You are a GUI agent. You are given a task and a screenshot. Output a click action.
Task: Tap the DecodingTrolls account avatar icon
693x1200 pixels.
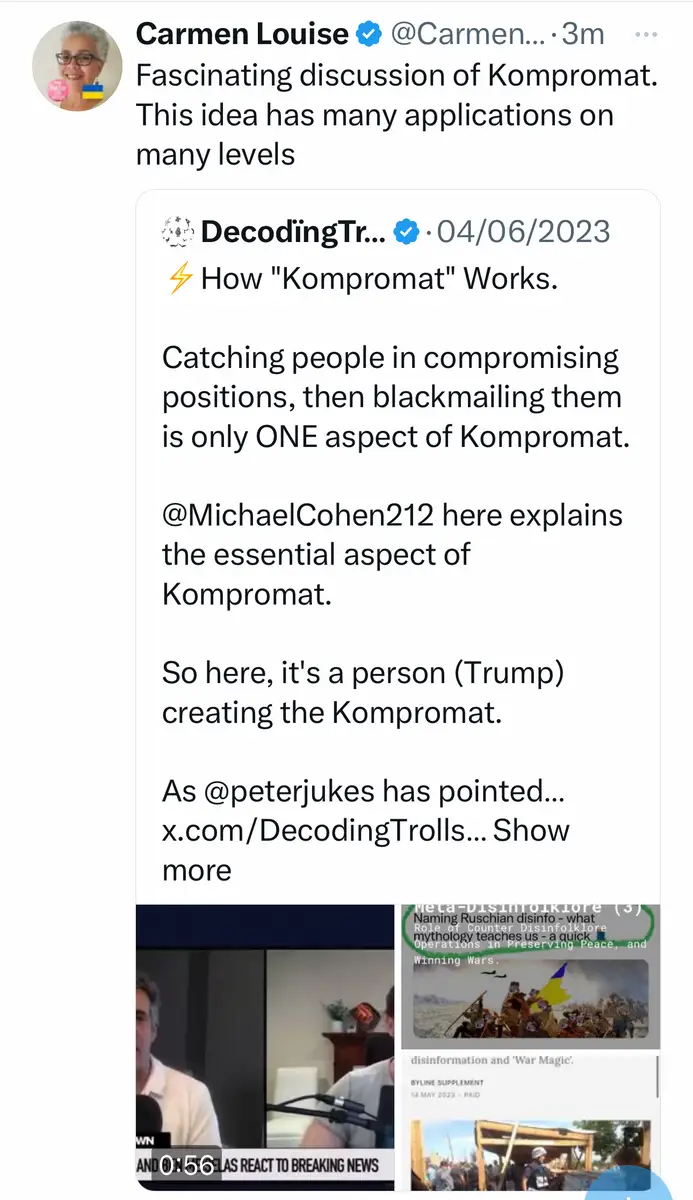coord(177,233)
